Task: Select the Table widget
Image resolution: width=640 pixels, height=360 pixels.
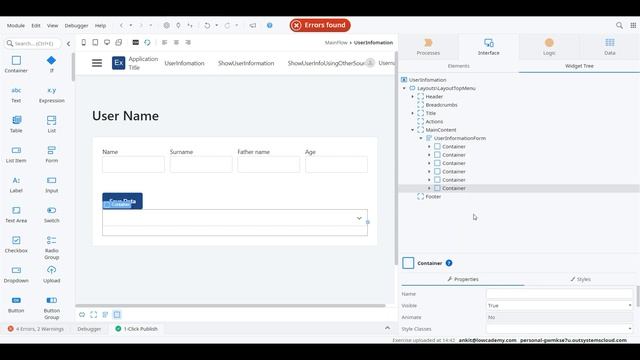Action: (16, 124)
